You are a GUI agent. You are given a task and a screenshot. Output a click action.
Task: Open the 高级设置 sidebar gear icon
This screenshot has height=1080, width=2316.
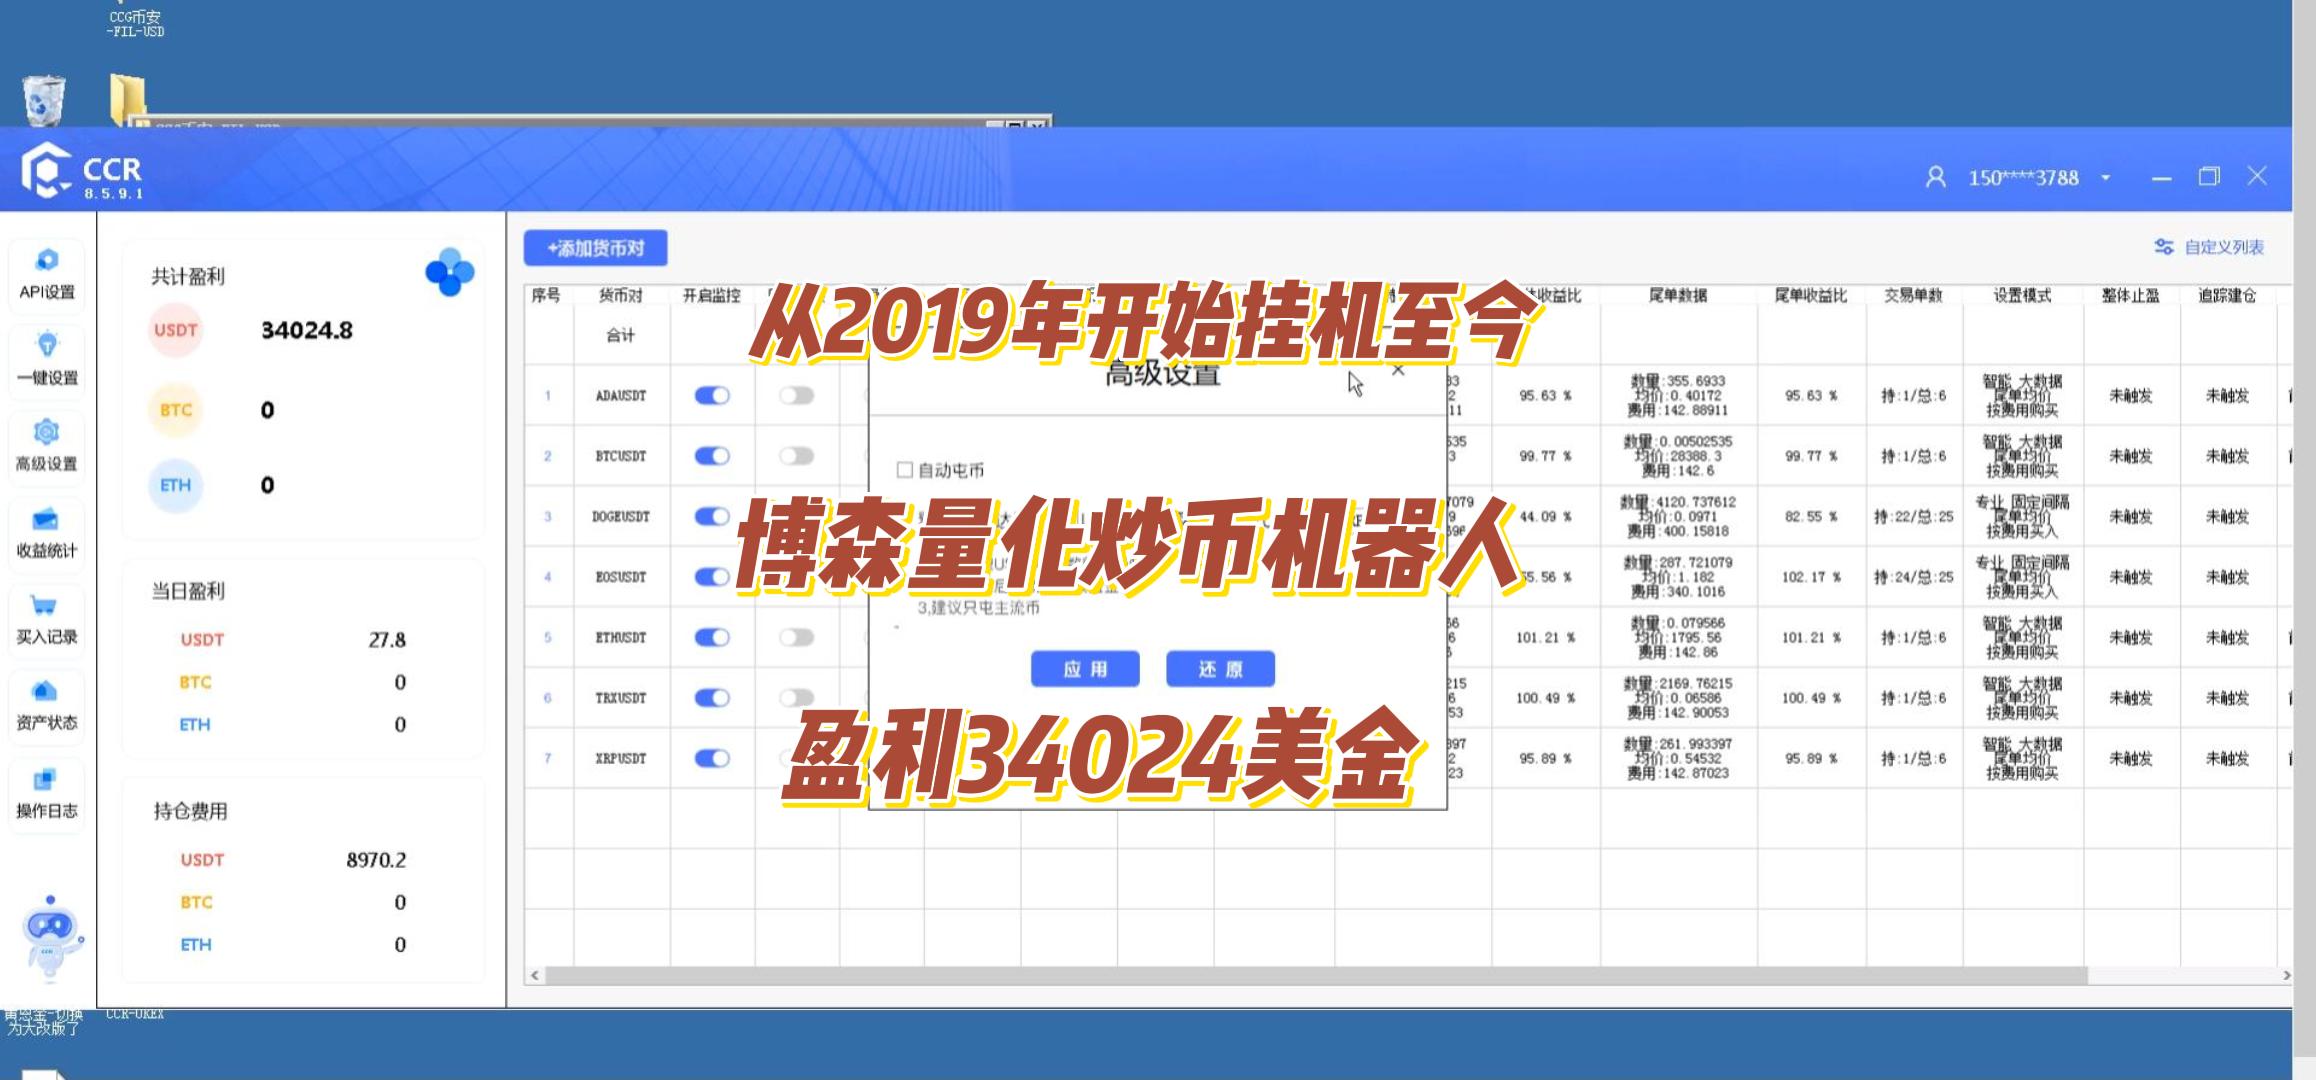(47, 446)
